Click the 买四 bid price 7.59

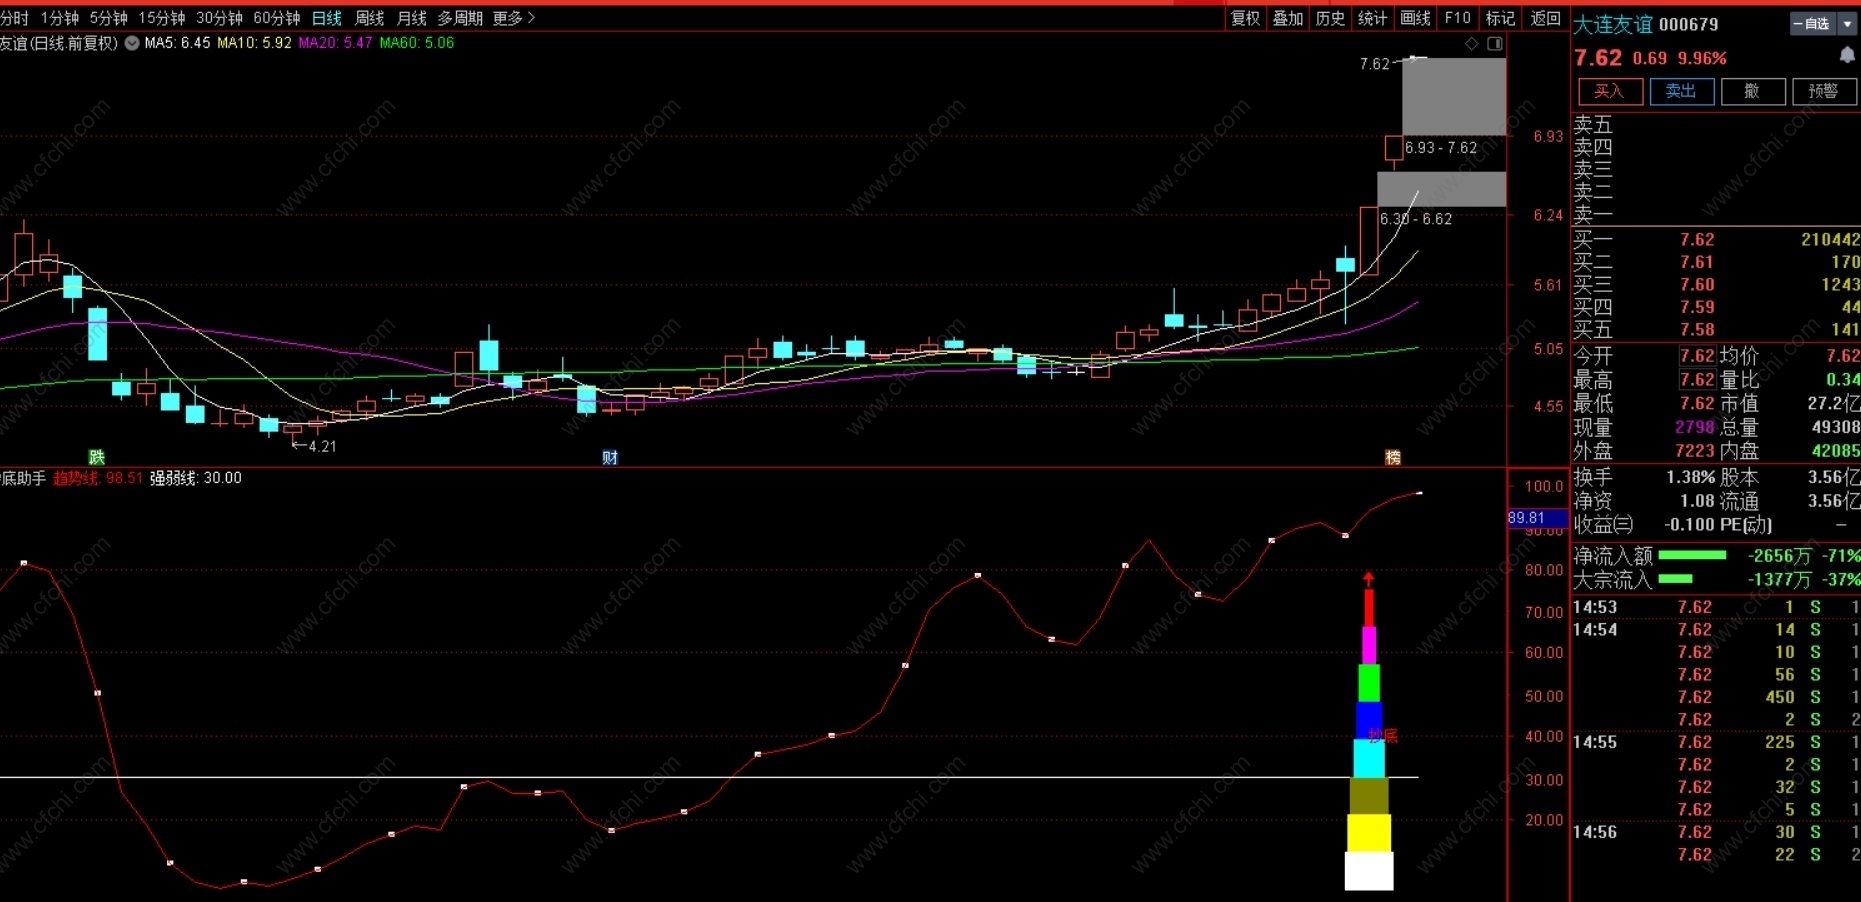[1697, 307]
